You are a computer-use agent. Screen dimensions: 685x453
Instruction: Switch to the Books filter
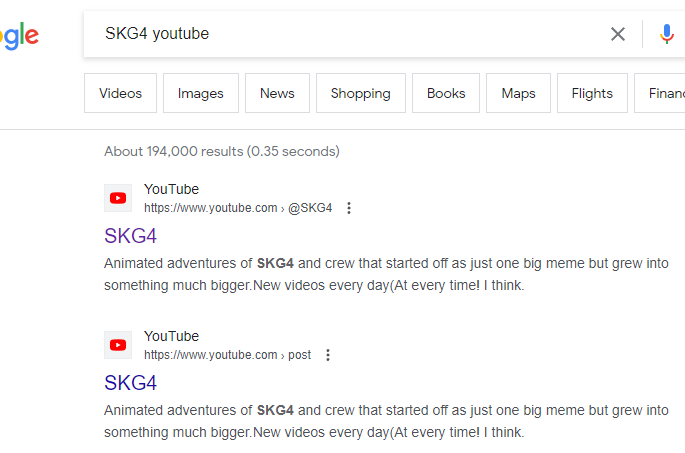tap(446, 93)
